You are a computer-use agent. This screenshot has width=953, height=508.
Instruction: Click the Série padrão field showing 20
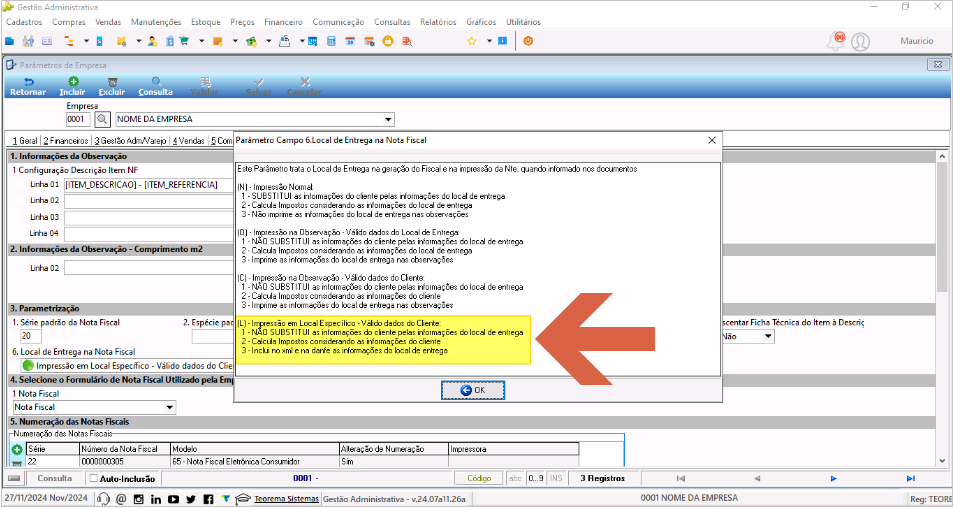[x=30, y=336]
